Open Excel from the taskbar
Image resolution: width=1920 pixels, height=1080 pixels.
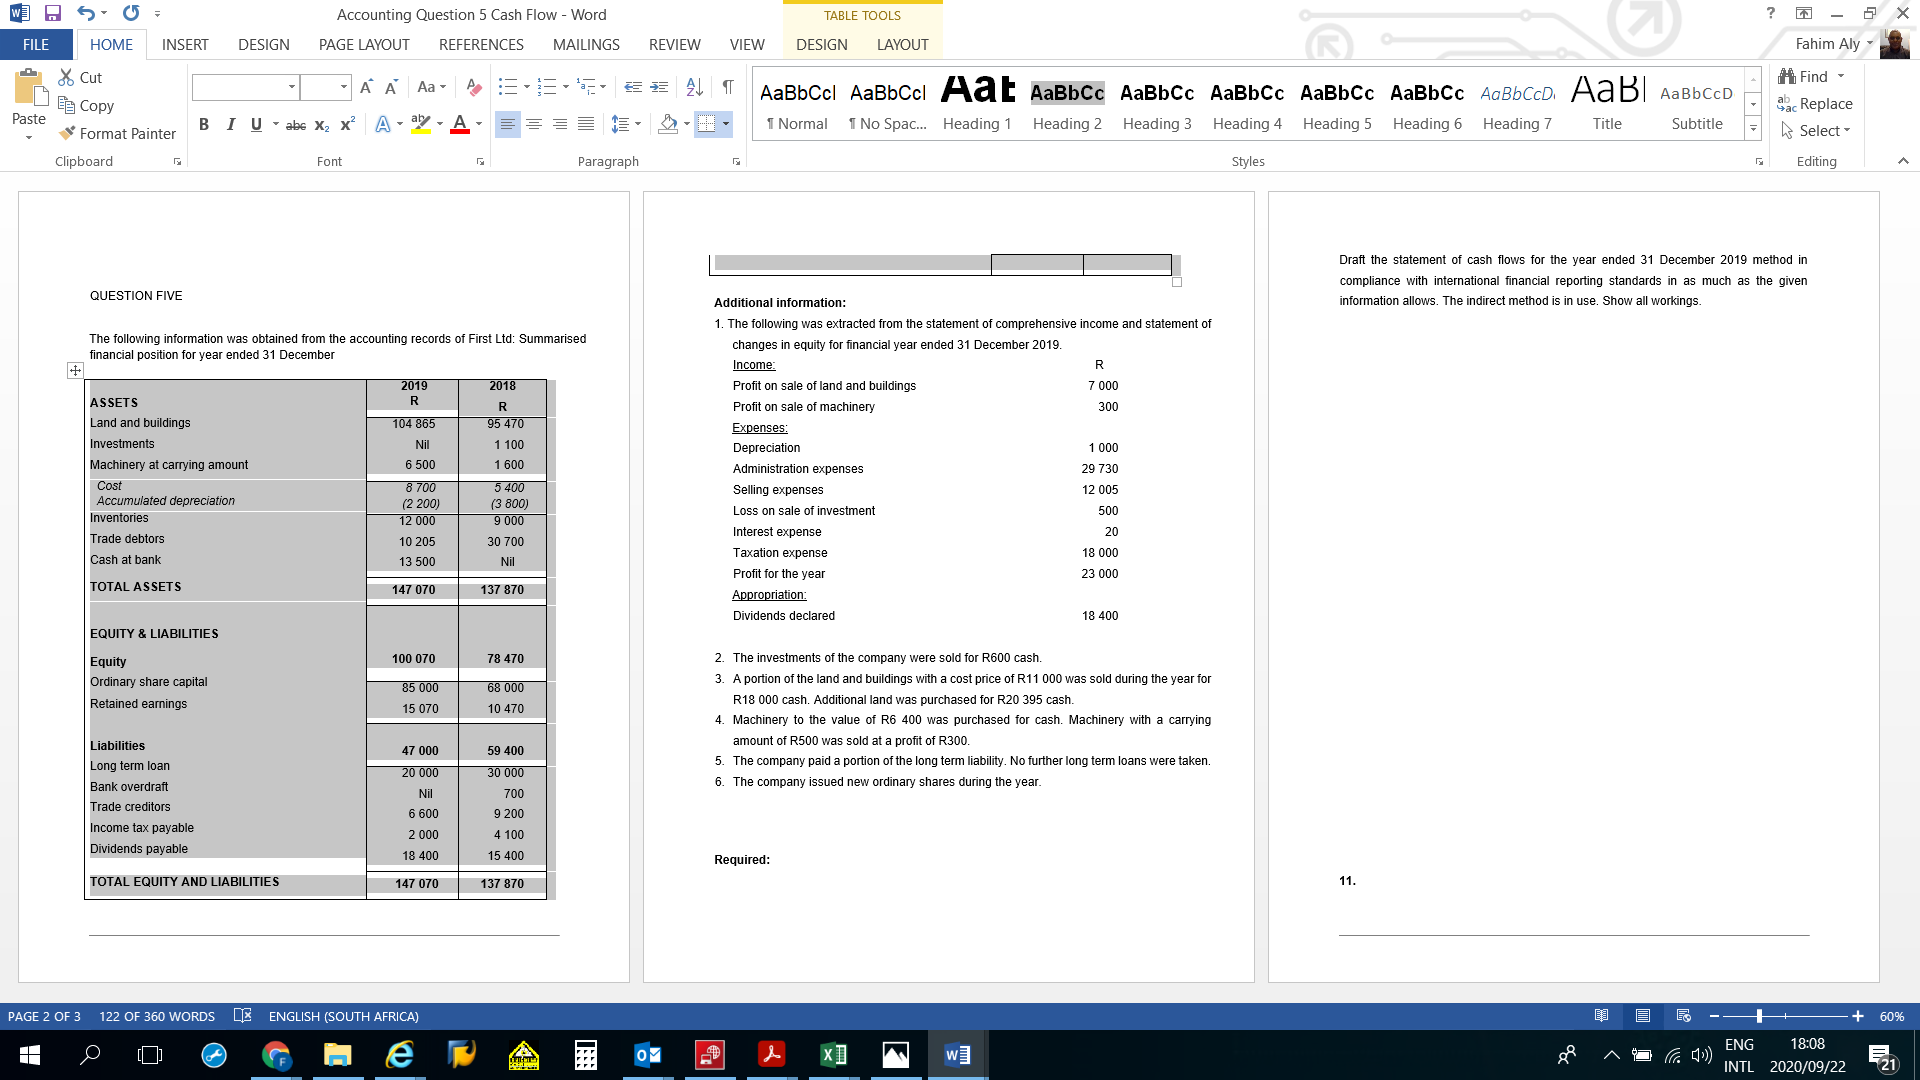click(834, 1054)
